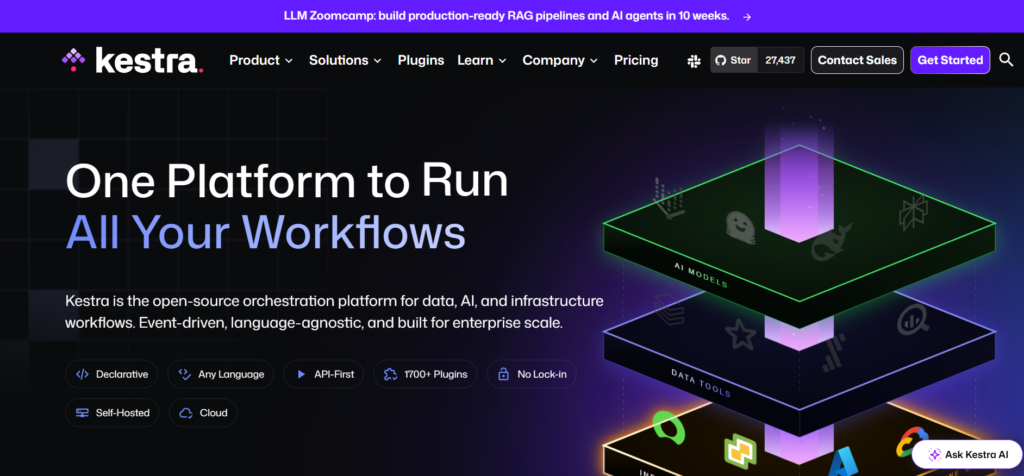The height and width of the screenshot is (476, 1024).
Task: Click the green ring icon on bottom layer
Action: pos(667,427)
